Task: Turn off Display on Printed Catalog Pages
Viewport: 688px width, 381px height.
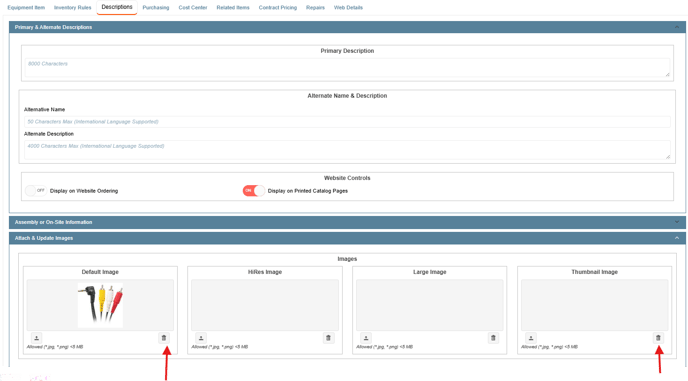Action: point(254,191)
